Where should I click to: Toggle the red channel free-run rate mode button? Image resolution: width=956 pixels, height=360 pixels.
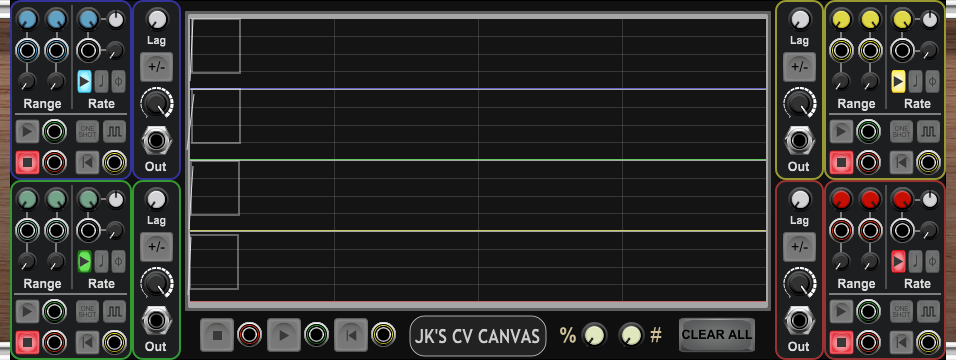pos(898,262)
